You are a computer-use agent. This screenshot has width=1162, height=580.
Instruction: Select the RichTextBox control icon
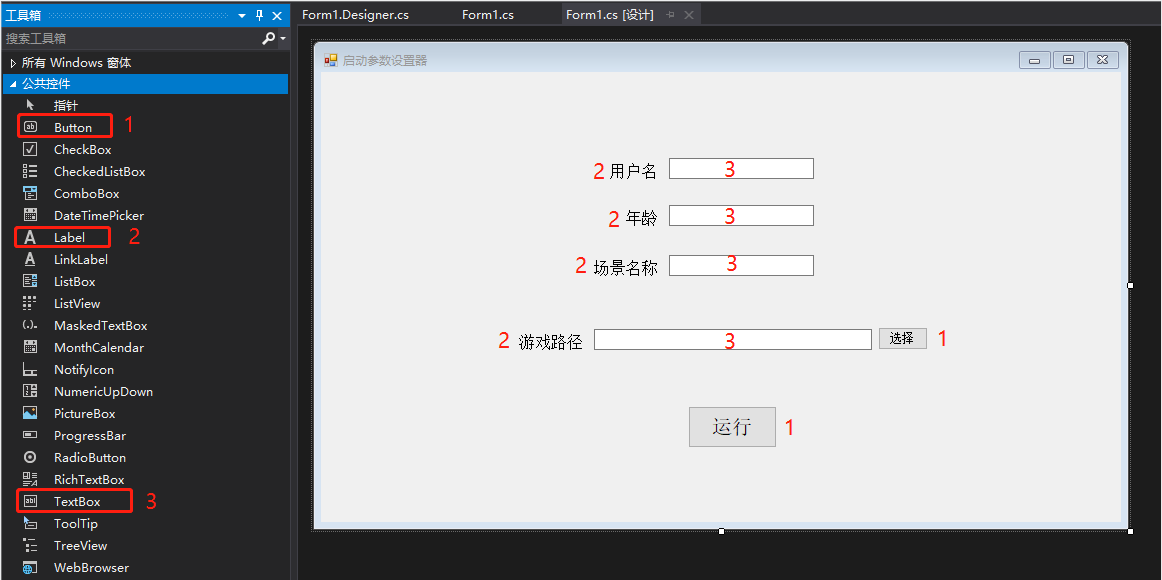[x=30, y=479]
